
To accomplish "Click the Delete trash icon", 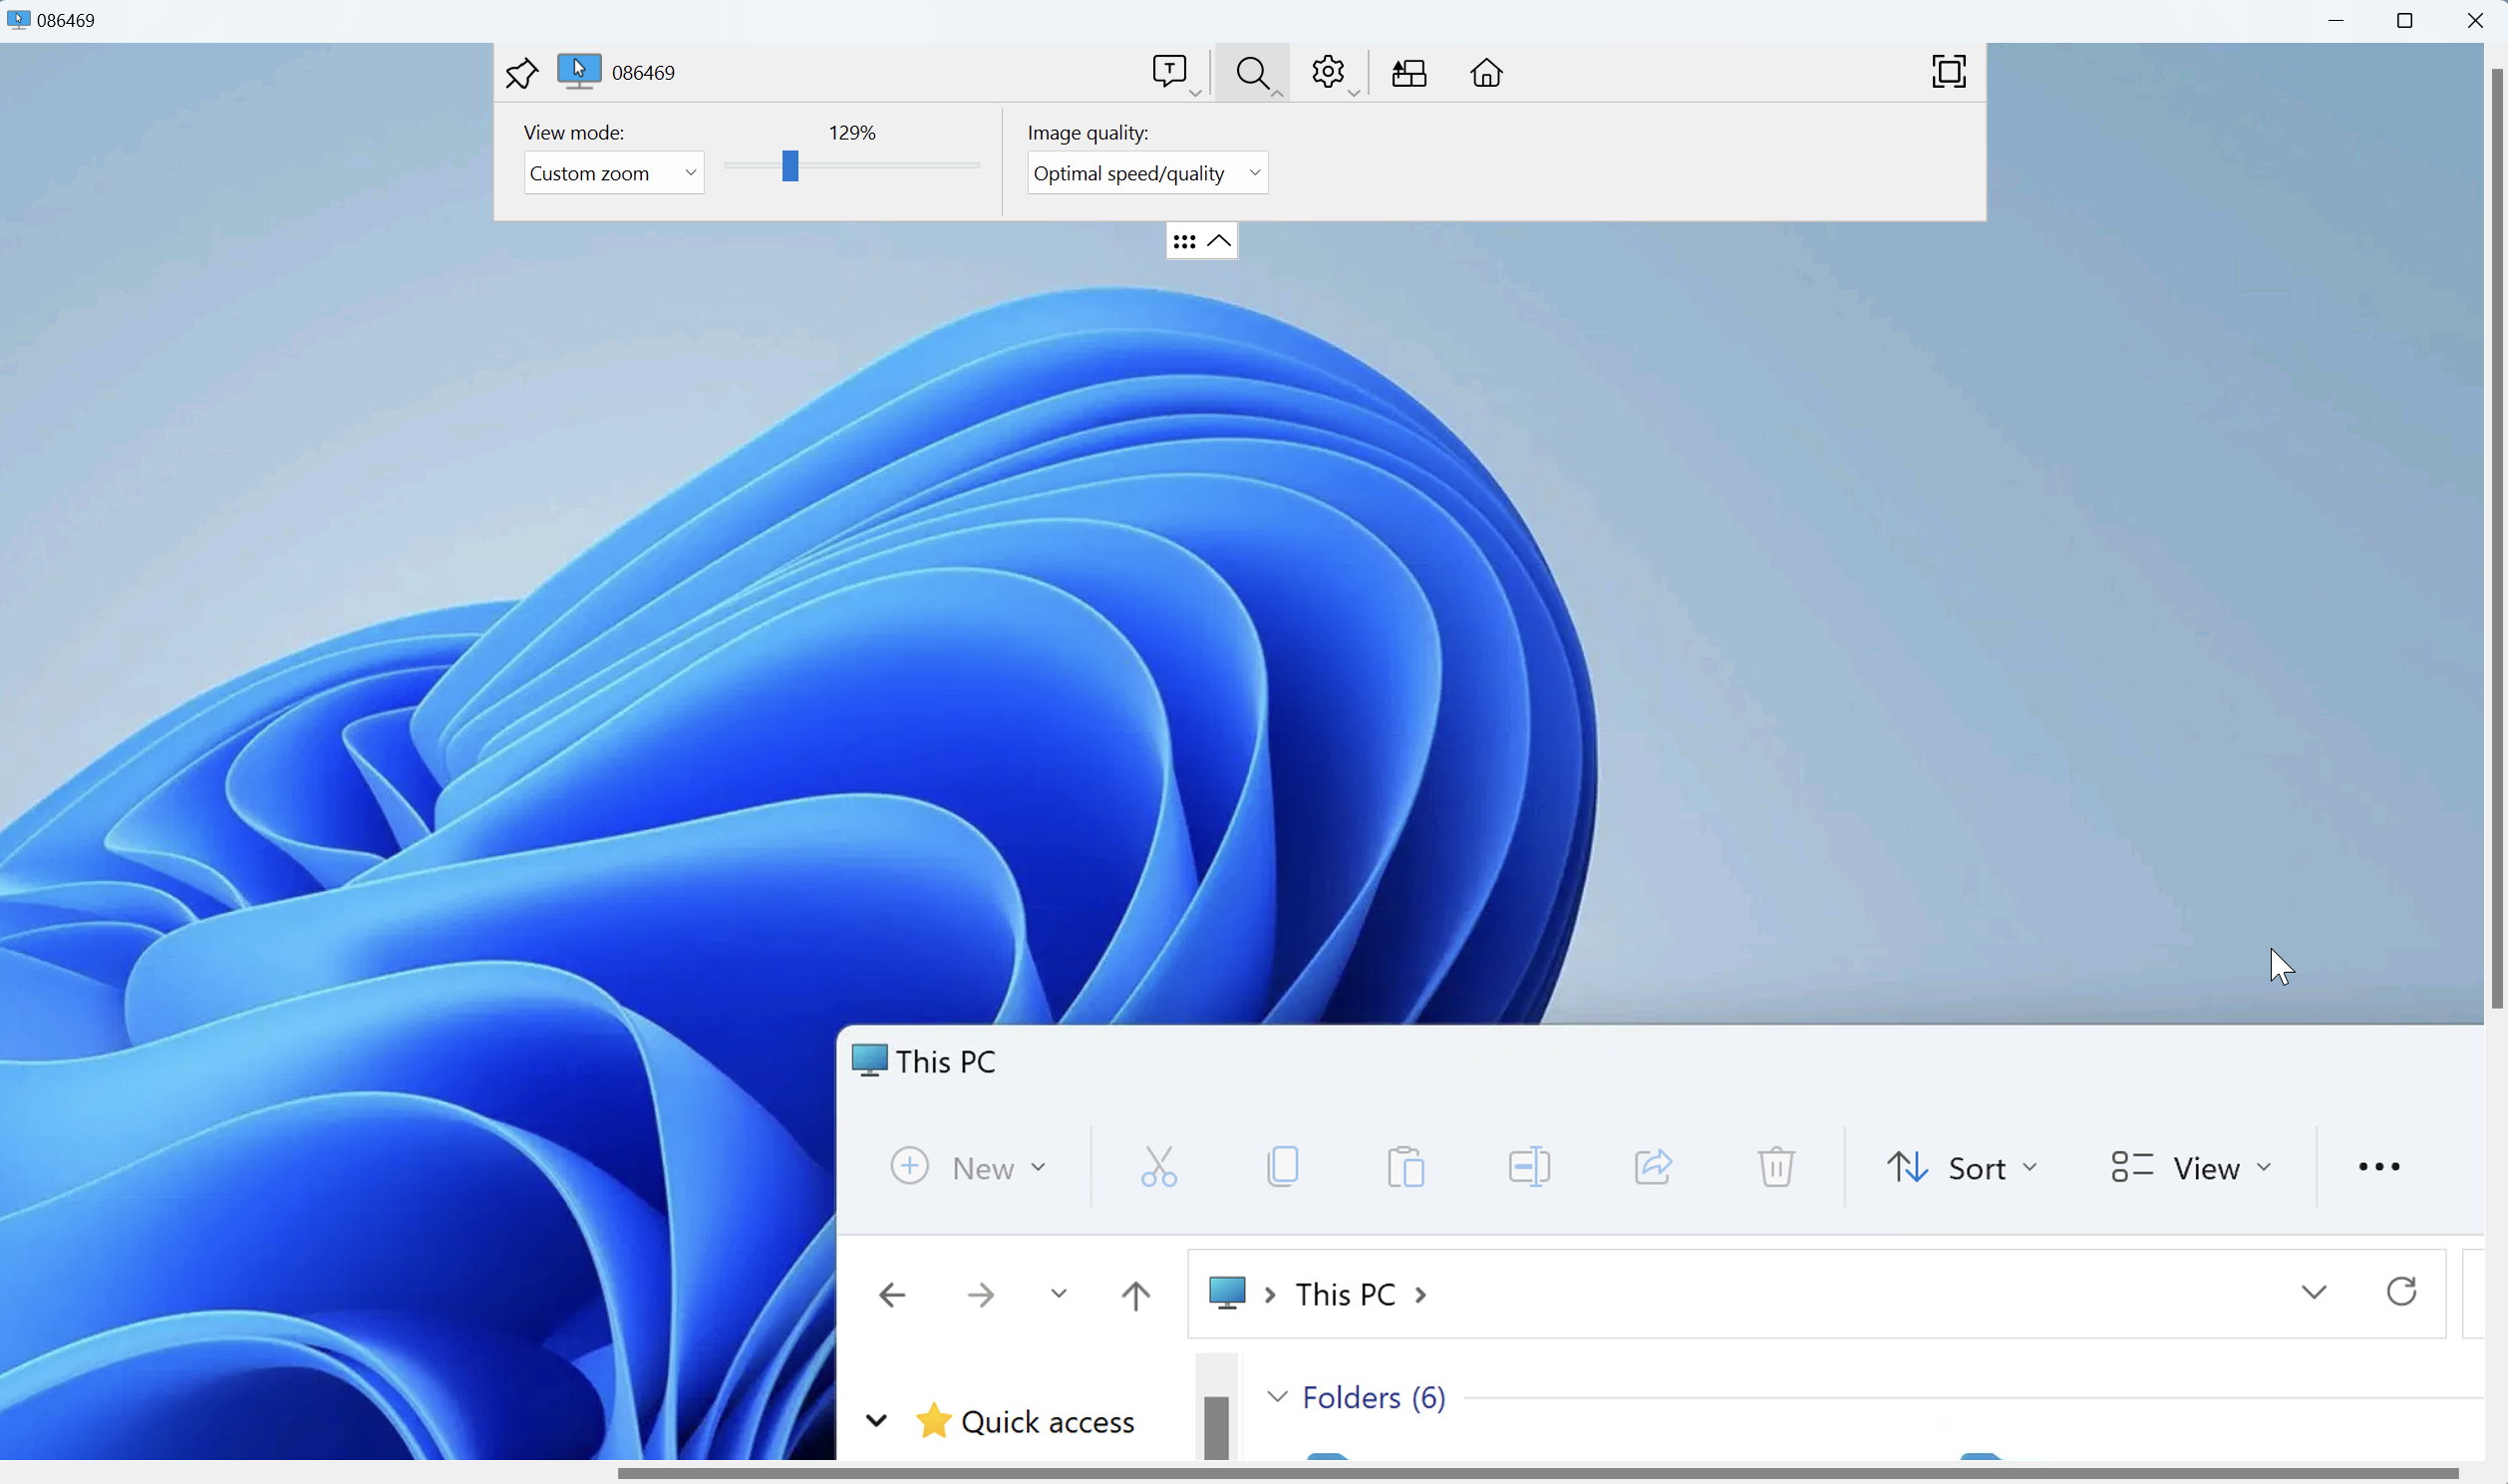I will tap(1776, 1167).
